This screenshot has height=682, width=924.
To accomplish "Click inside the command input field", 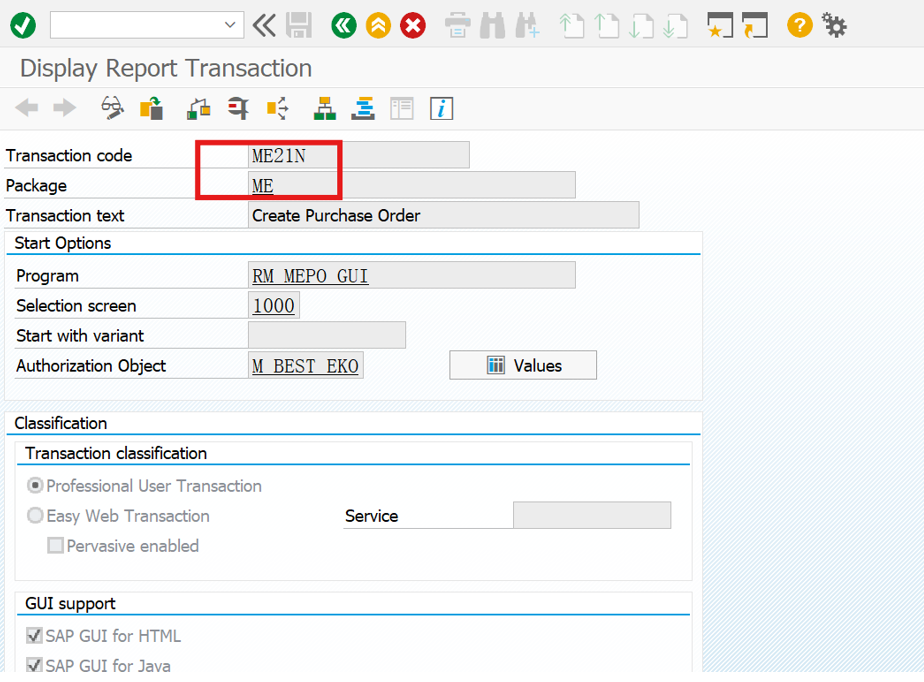I will 137,25.
